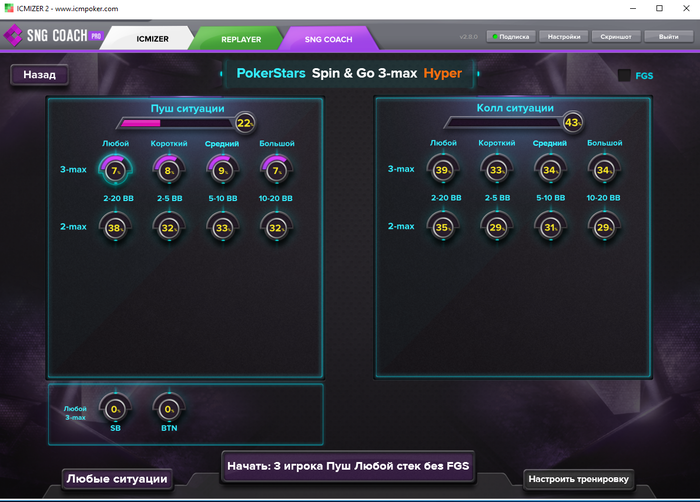Click the Пуш ситуации progress bar

175,123
